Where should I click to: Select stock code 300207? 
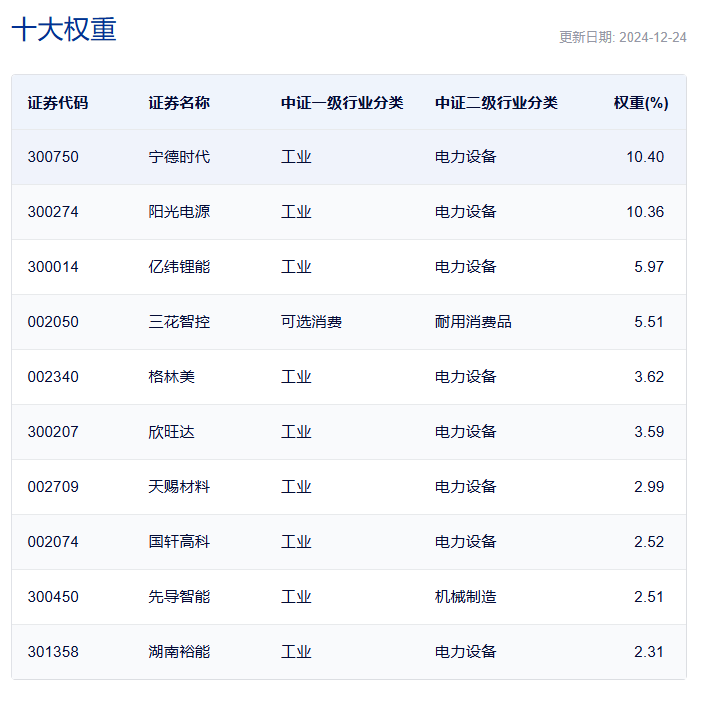click(x=53, y=432)
